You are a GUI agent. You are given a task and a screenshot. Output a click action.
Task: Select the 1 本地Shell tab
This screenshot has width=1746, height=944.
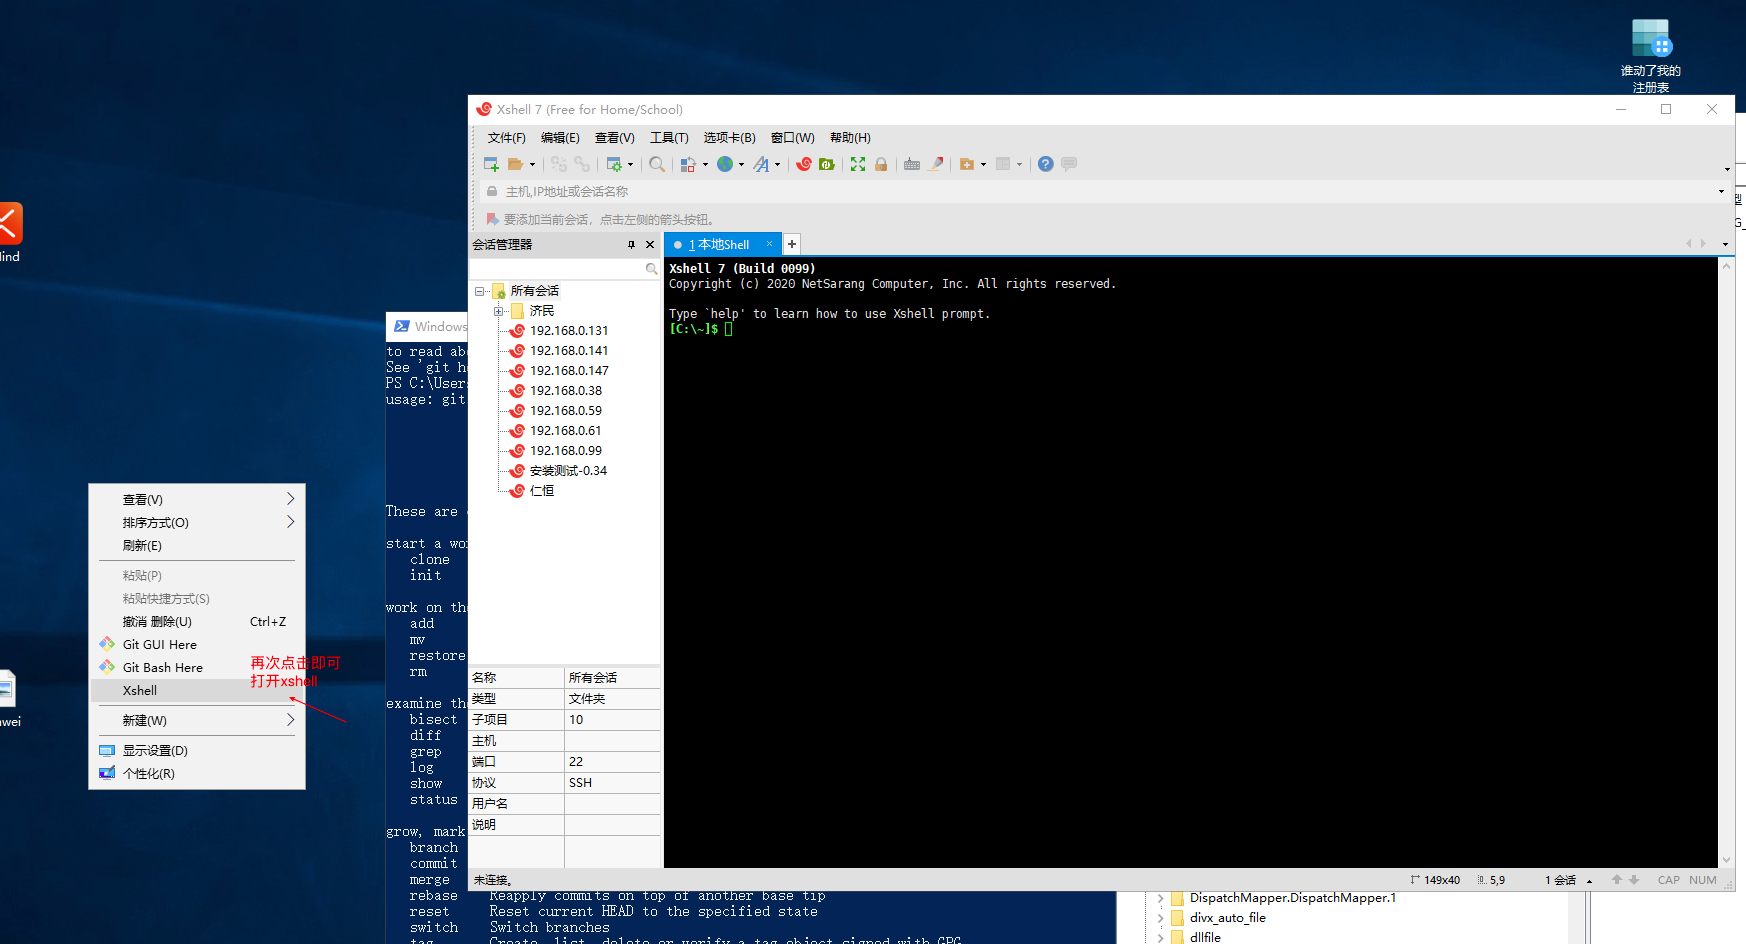[x=718, y=245]
